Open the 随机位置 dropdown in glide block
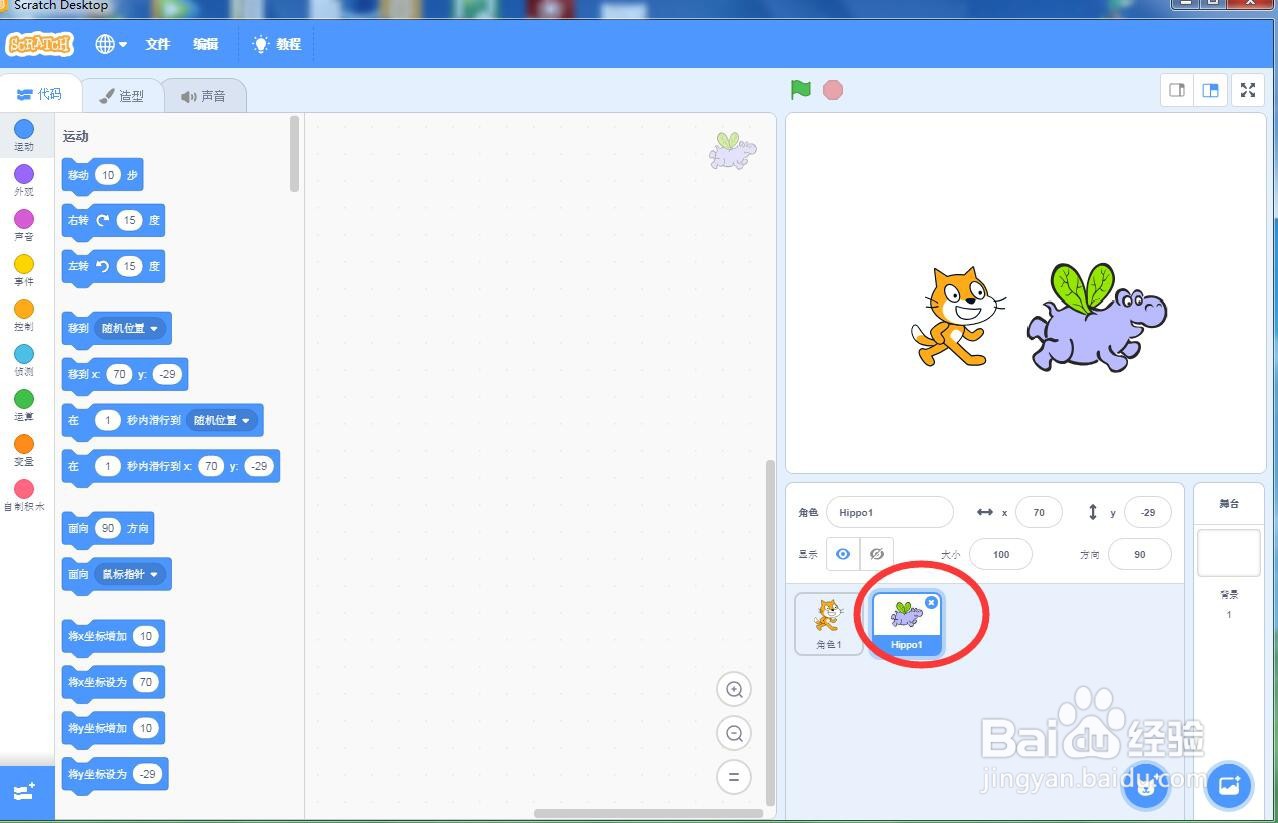1278x823 pixels. click(x=222, y=420)
